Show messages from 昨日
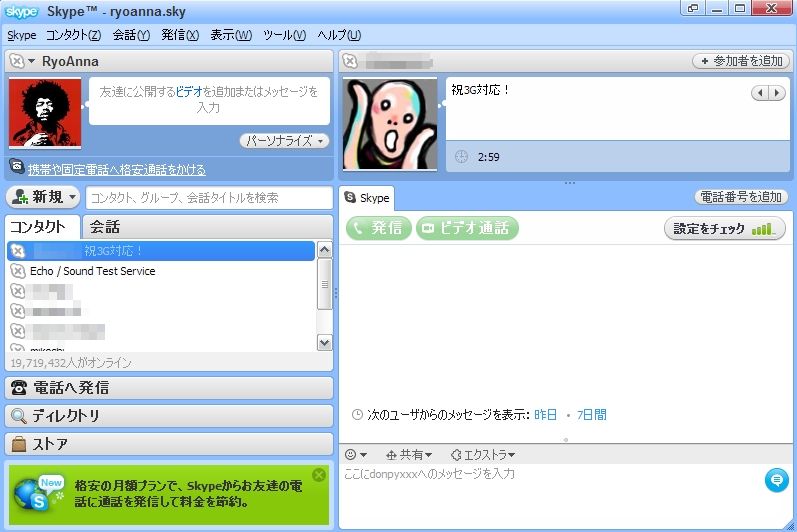 click(x=545, y=415)
